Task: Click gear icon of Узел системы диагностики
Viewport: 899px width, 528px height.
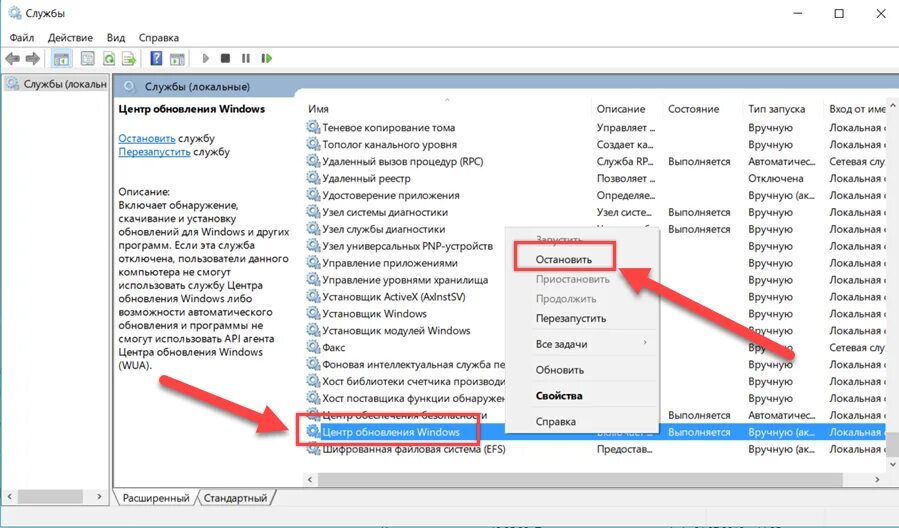Action: pyautogui.click(x=313, y=212)
